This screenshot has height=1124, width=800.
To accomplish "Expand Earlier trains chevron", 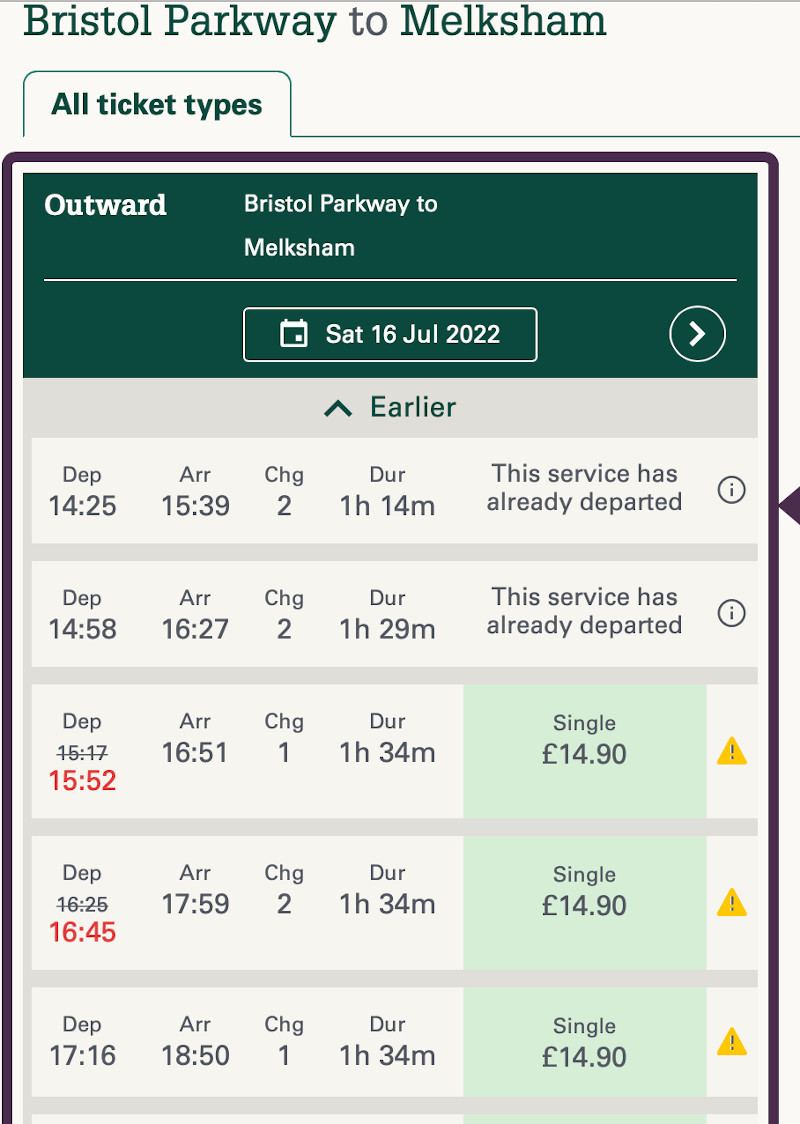I will [x=339, y=408].
